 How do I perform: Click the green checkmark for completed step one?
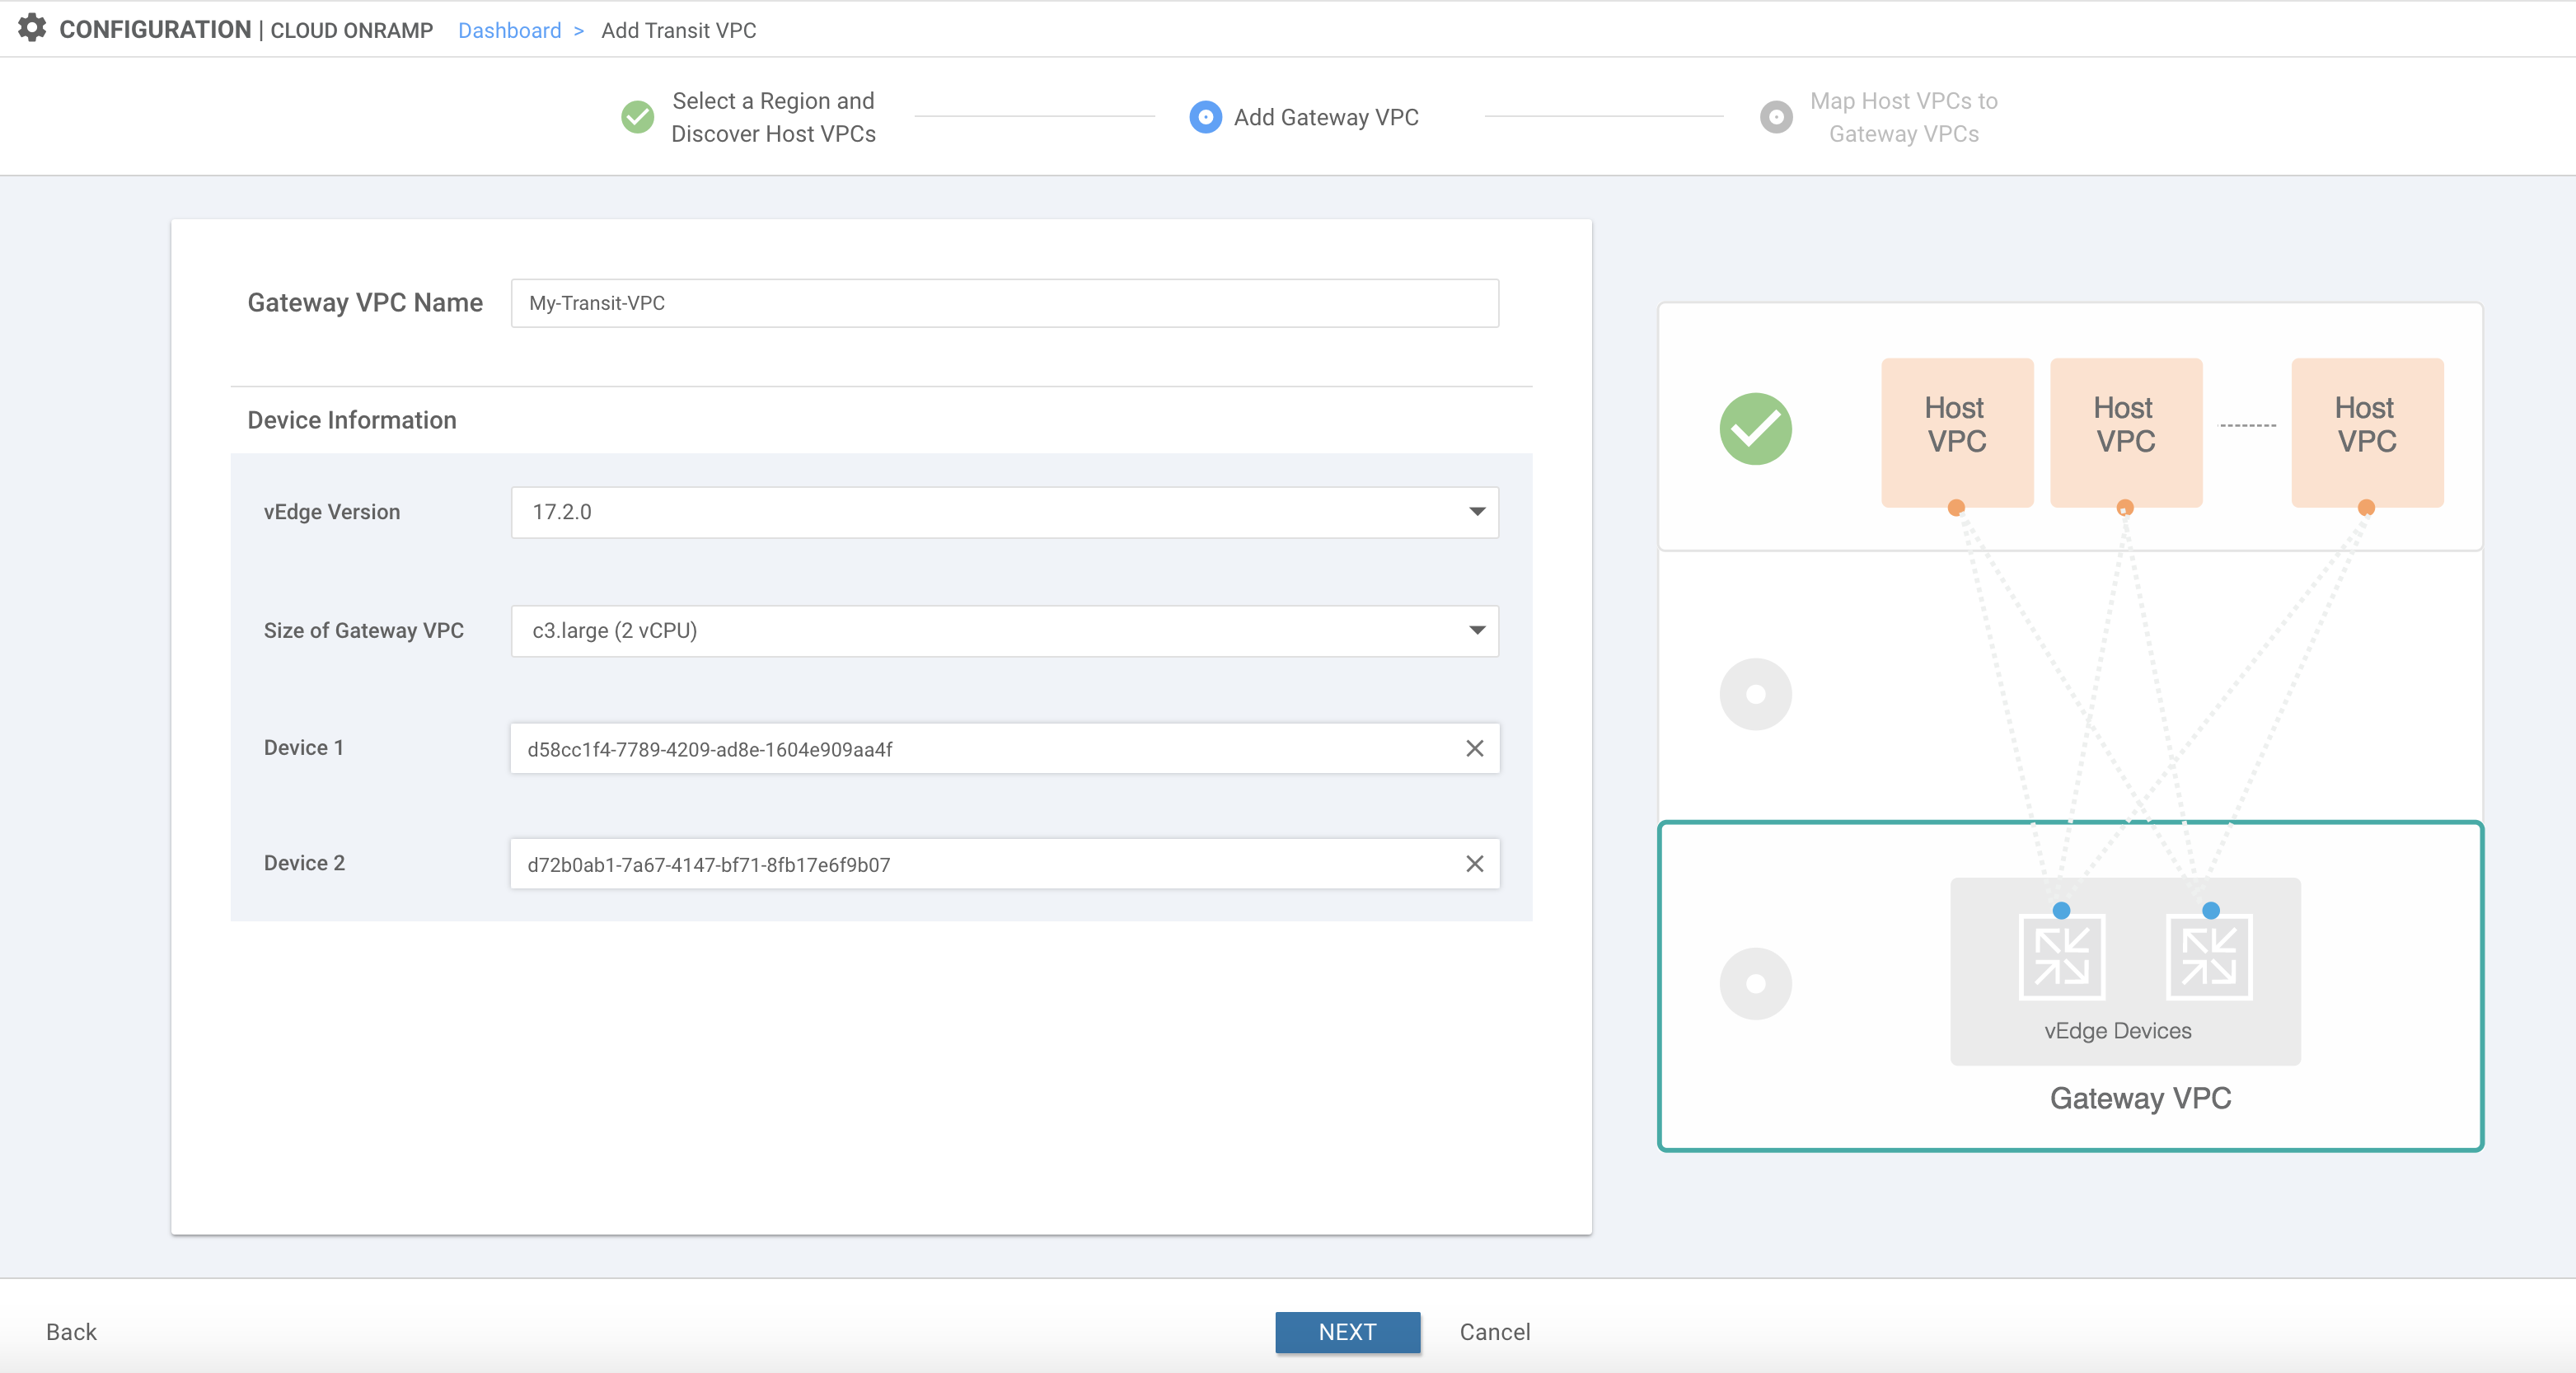pyautogui.click(x=637, y=117)
